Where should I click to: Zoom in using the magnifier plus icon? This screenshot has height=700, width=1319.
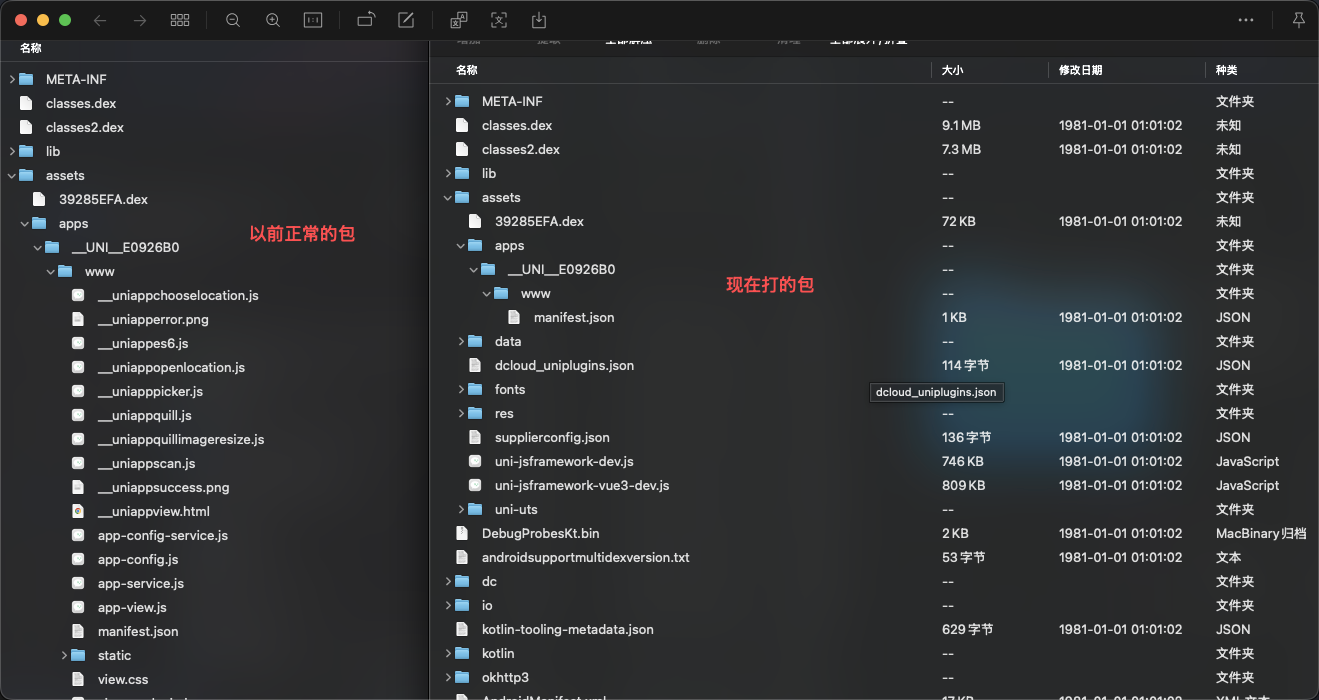click(273, 20)
